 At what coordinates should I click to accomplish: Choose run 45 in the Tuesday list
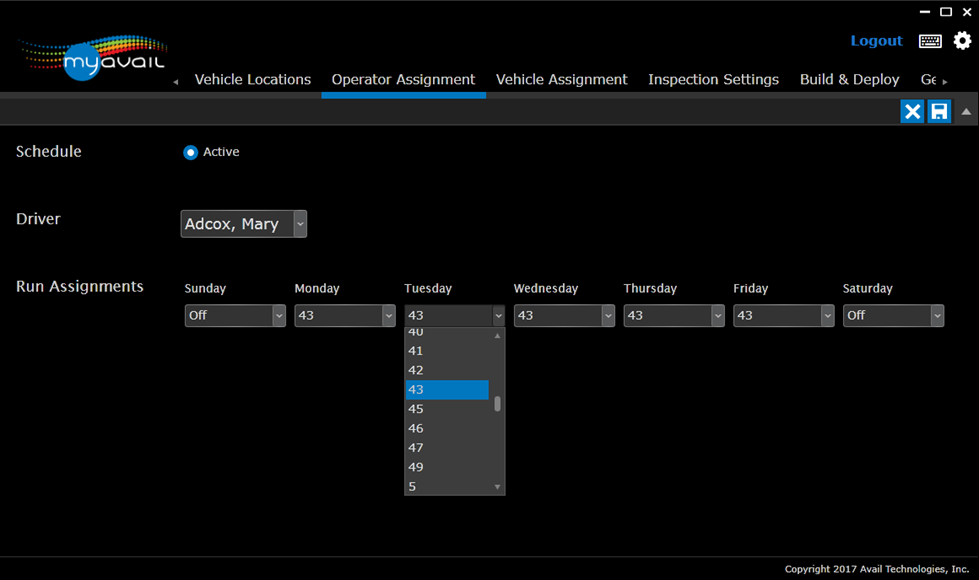click(x=447, y=409)
